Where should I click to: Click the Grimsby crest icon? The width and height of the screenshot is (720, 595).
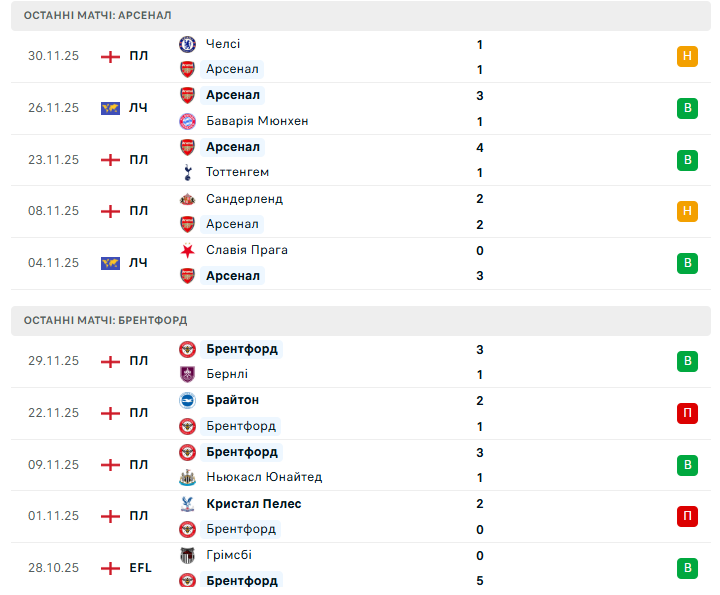pyautogui.click(x=187, y=555)
